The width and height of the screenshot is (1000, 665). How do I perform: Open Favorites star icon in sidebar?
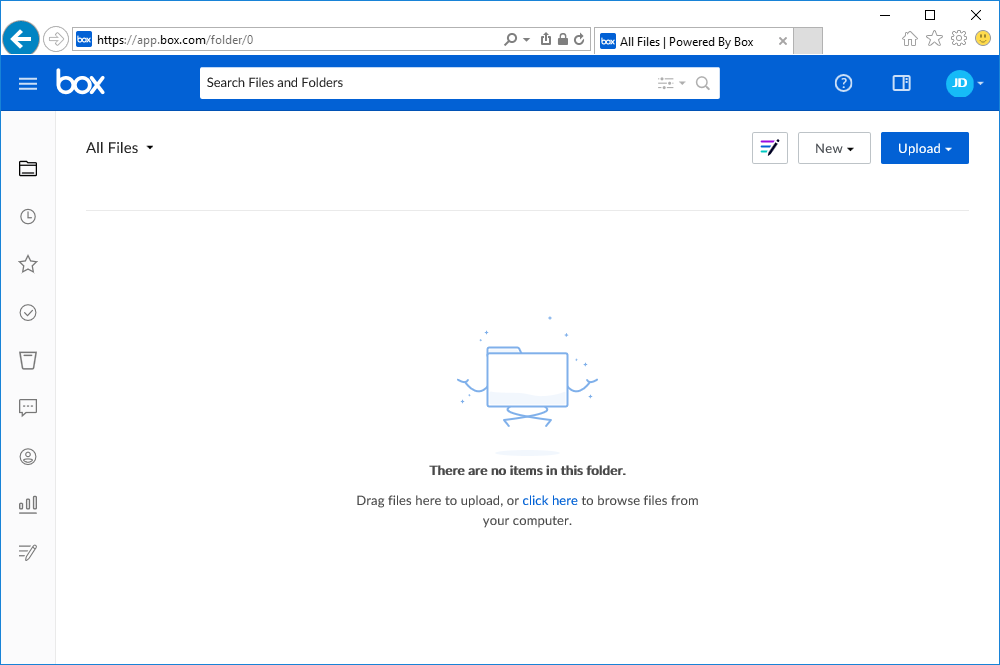coord(27,264)
